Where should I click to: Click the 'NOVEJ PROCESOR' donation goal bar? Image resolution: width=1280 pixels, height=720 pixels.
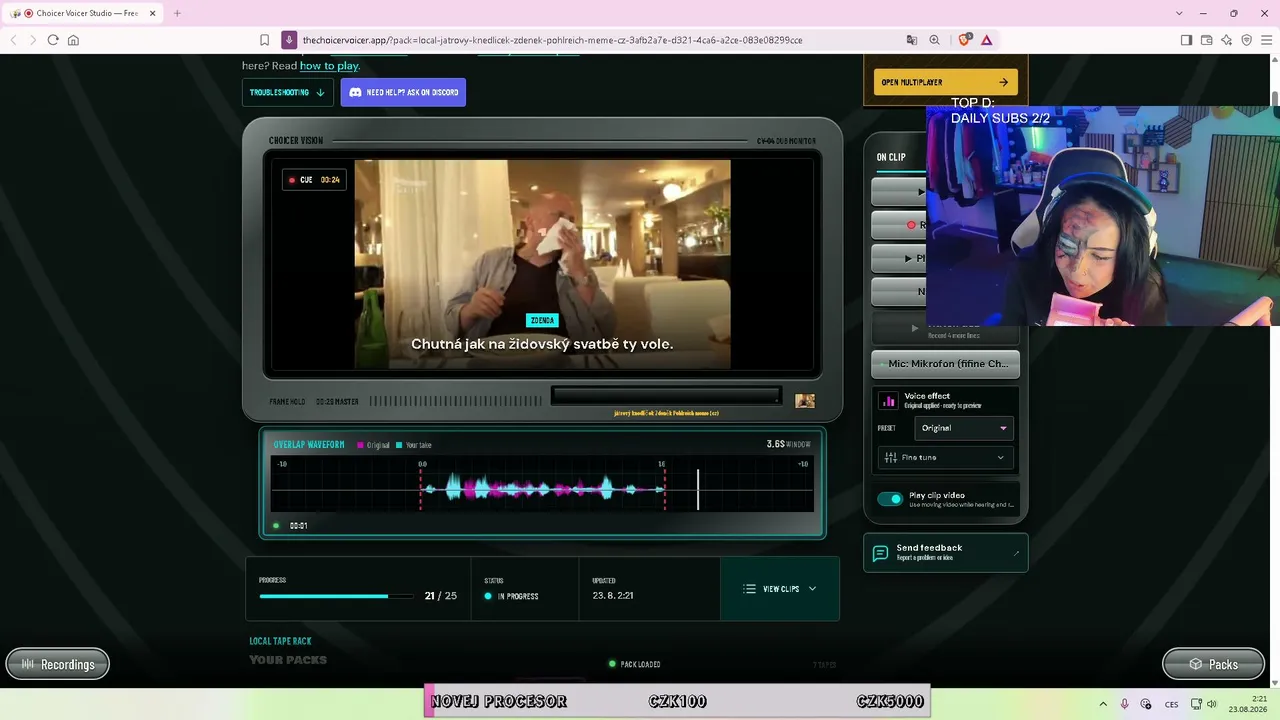(x=677, y=701)
